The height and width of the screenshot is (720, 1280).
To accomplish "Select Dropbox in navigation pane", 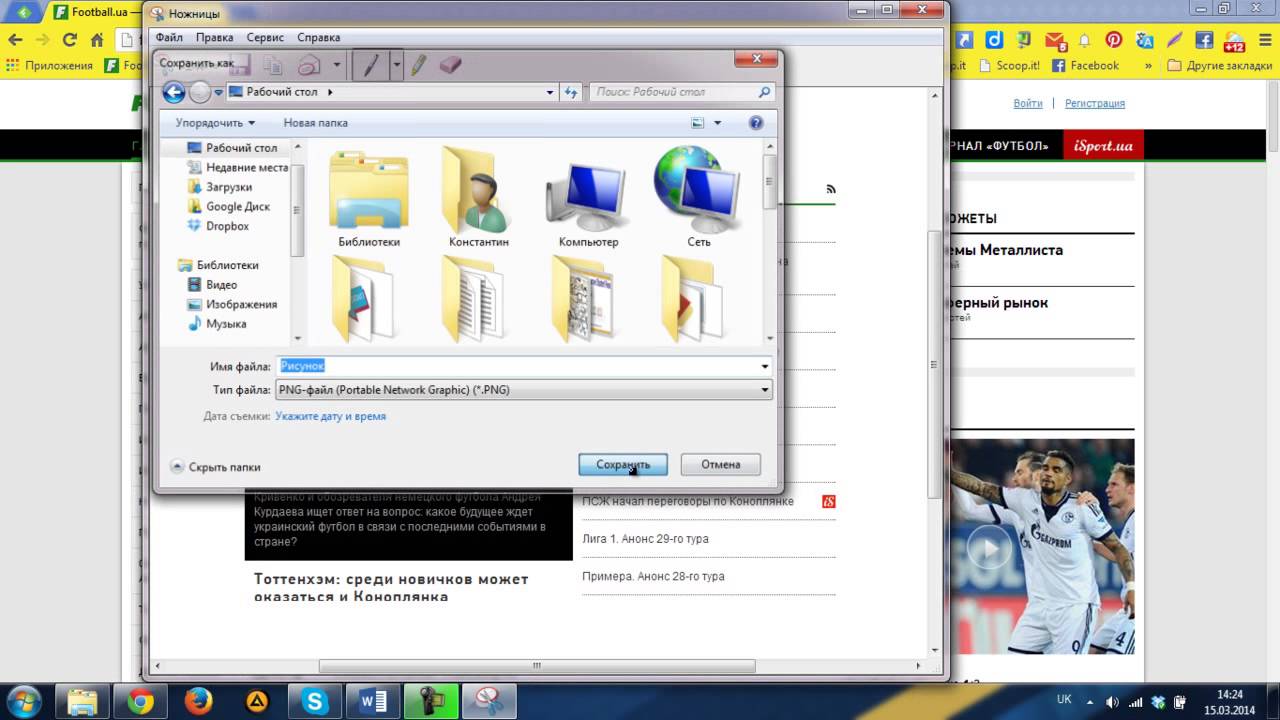I will [218, 226].
